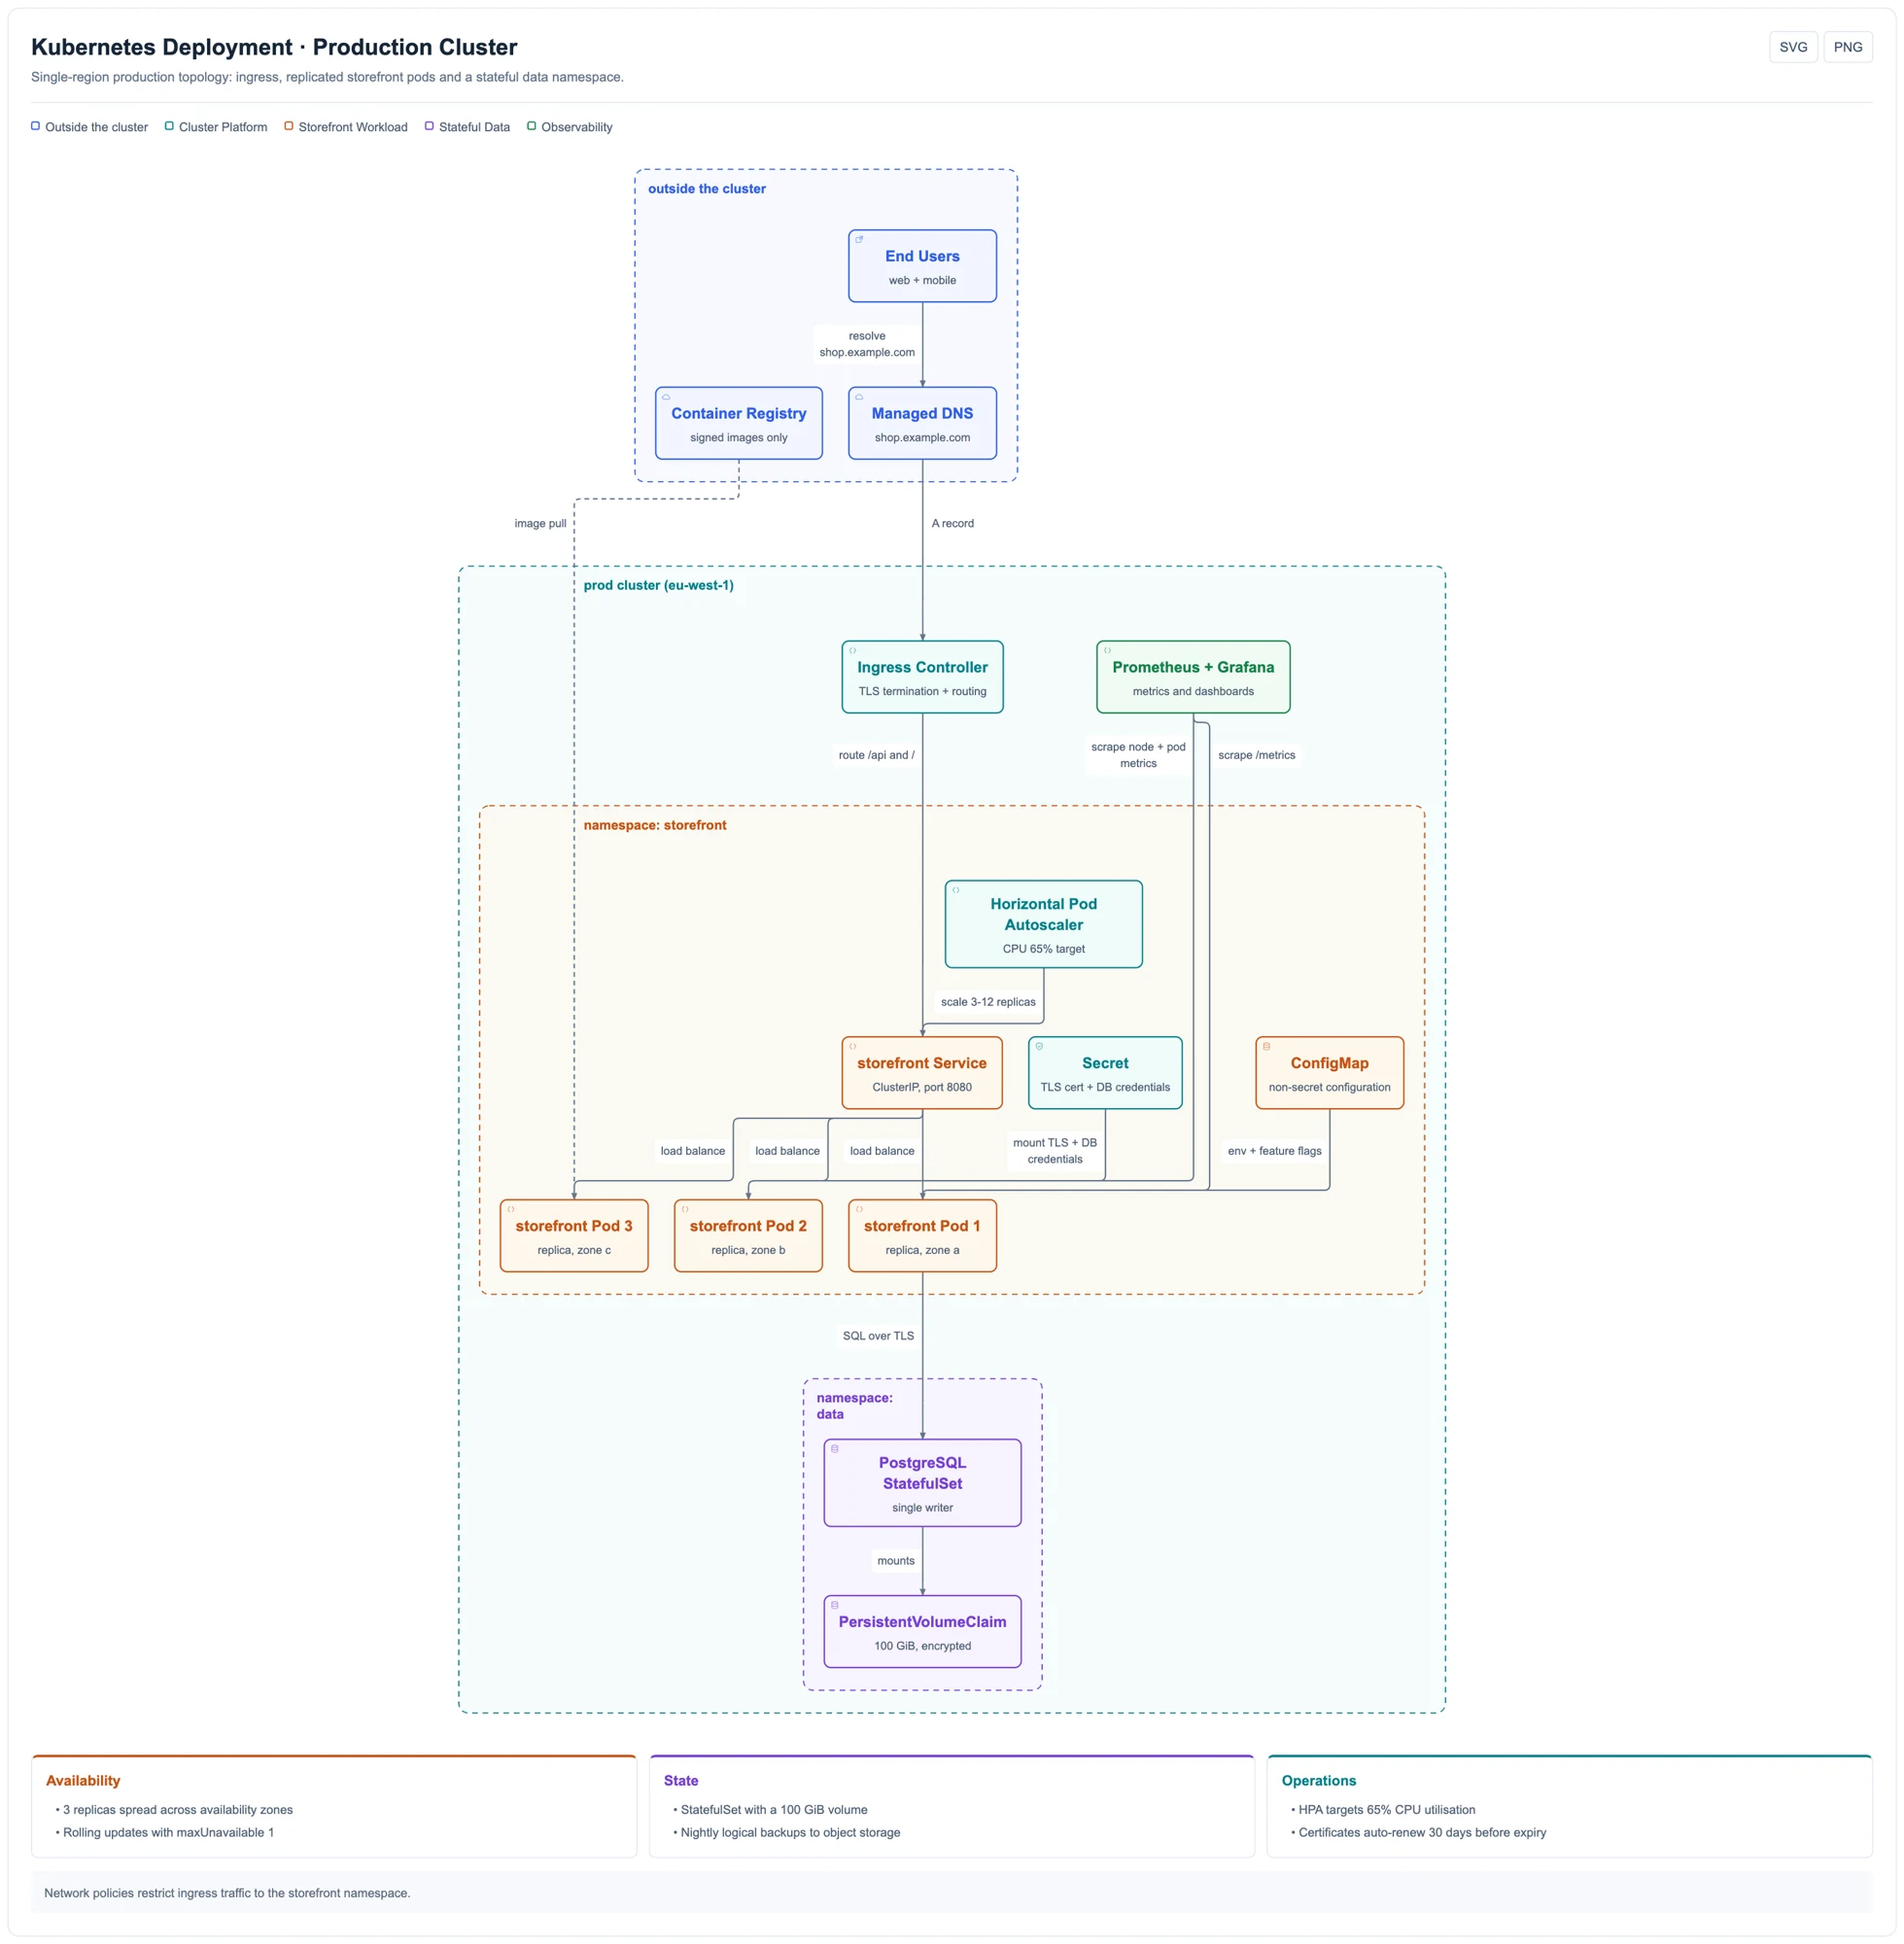The height and width of the screenshot is (1944, 1904).
Task: Click the cloud icon in Managed DNS node
Action: [859, 397]
